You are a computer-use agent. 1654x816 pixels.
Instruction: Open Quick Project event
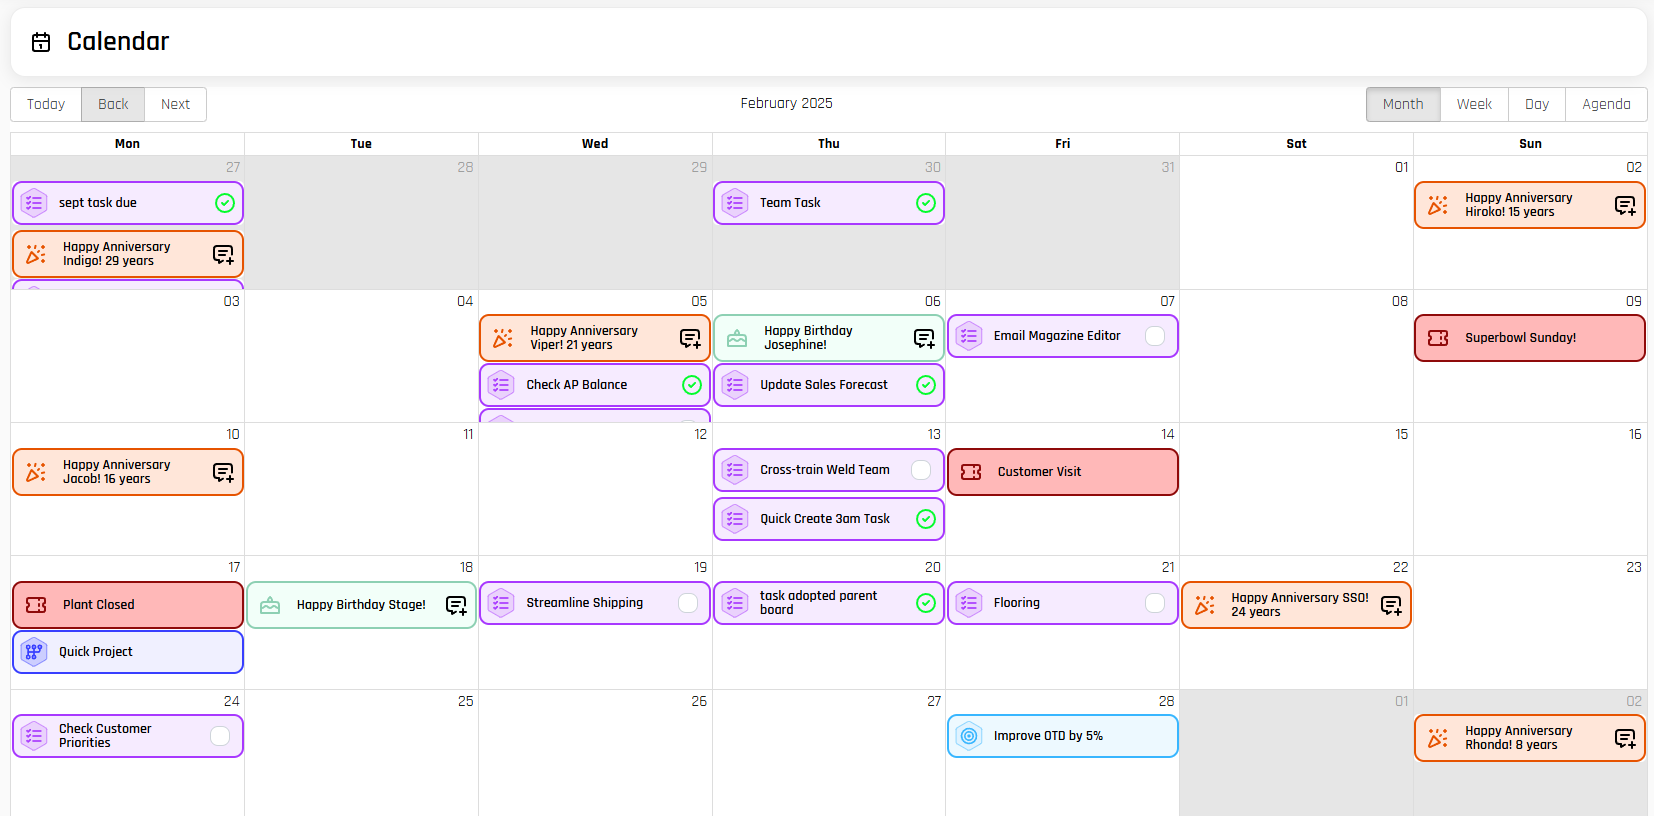(128, 652)
